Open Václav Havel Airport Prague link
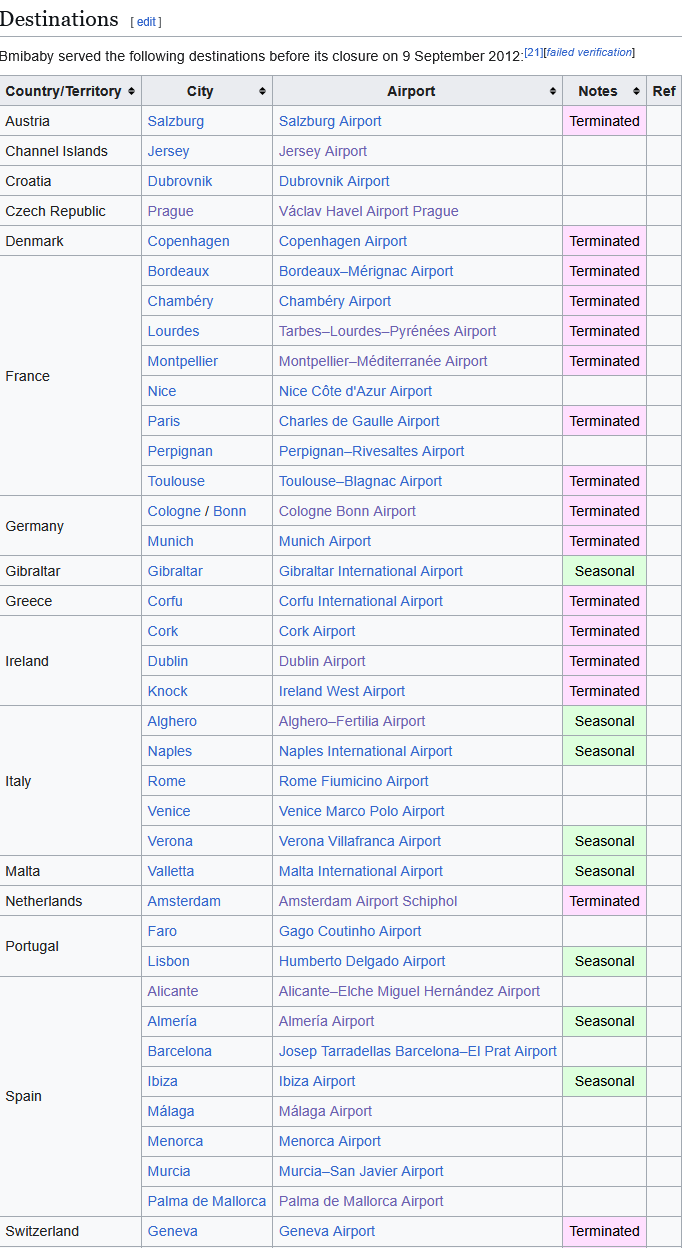Viewport: 682px width, 1248px height. coord(368,211)
